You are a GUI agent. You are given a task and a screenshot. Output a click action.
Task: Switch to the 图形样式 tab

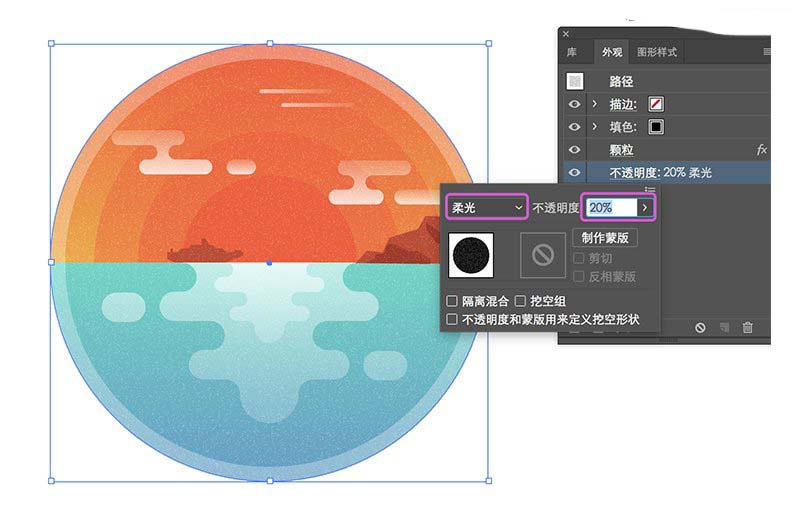pyautogui.click(x=657, y=52)
